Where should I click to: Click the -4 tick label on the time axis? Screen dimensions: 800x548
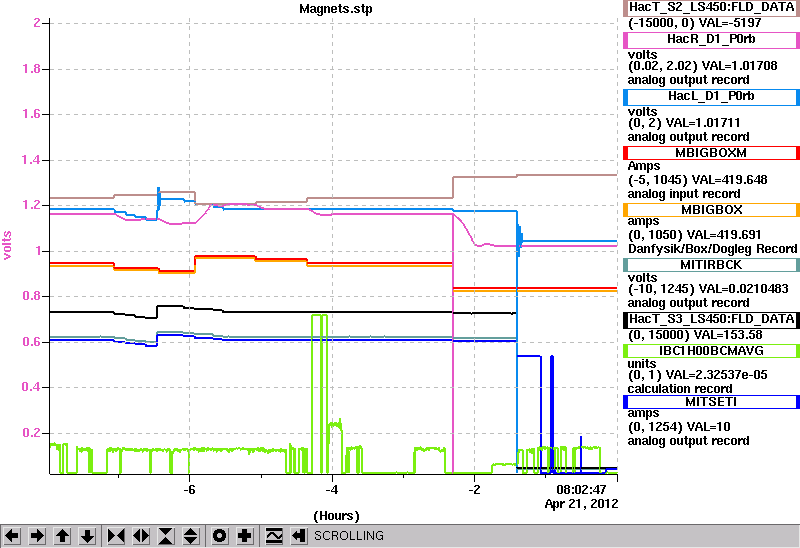332,490
